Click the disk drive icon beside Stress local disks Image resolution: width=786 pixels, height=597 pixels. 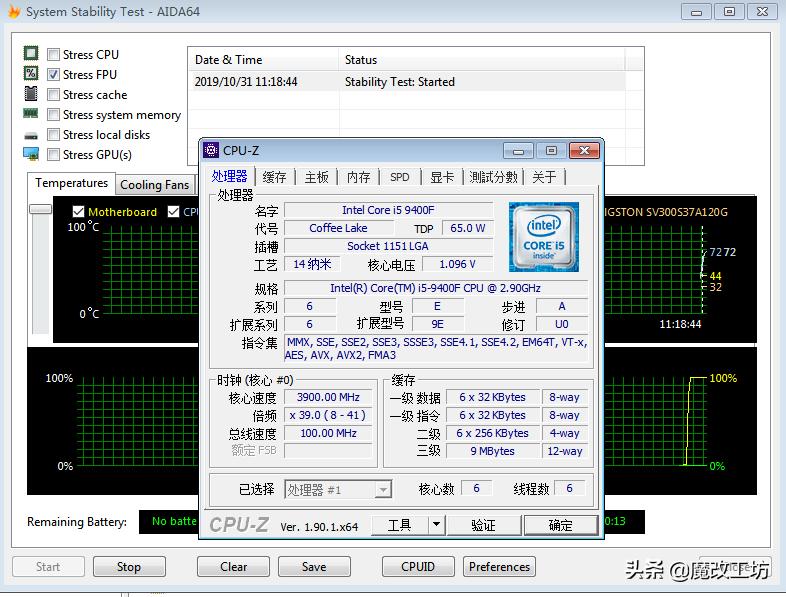30,135
